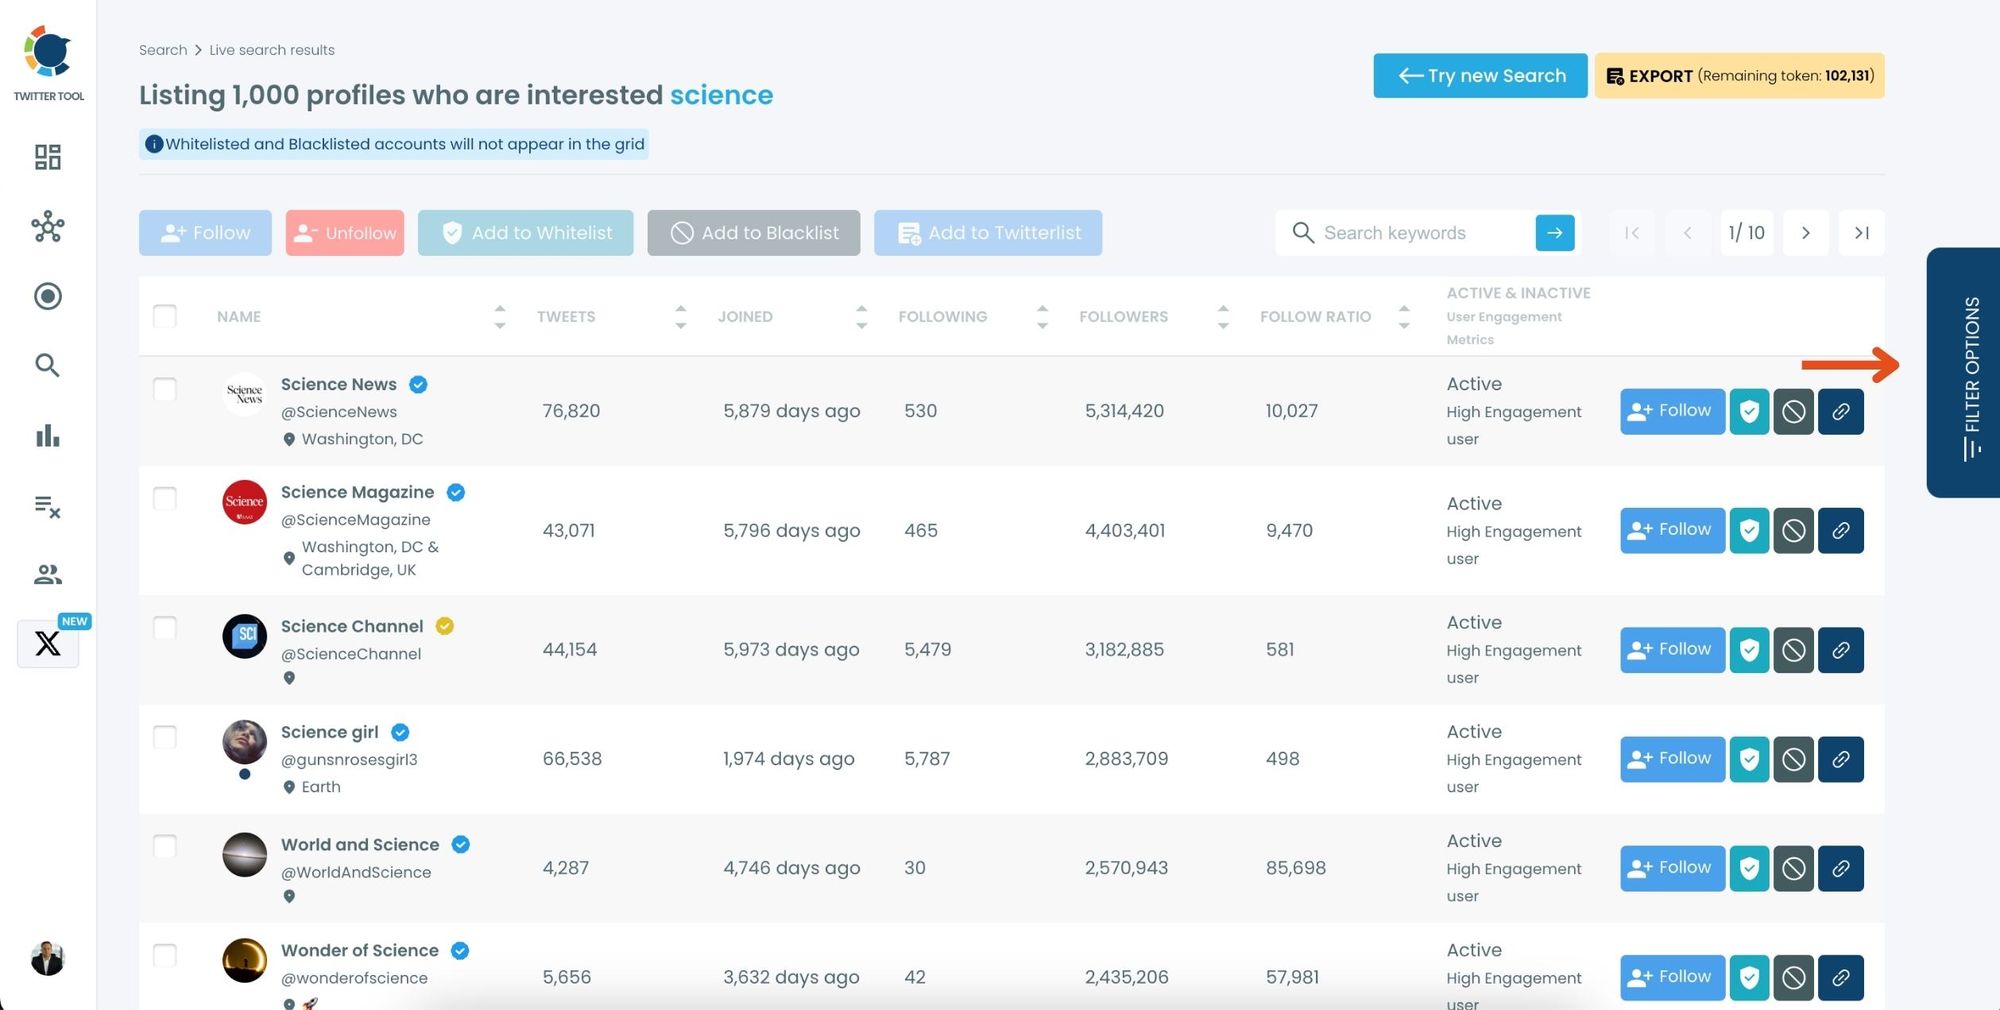Check the Science girl row checkbox
Viewport: 2000px width, 1010px height.
(x=165, y=737)
